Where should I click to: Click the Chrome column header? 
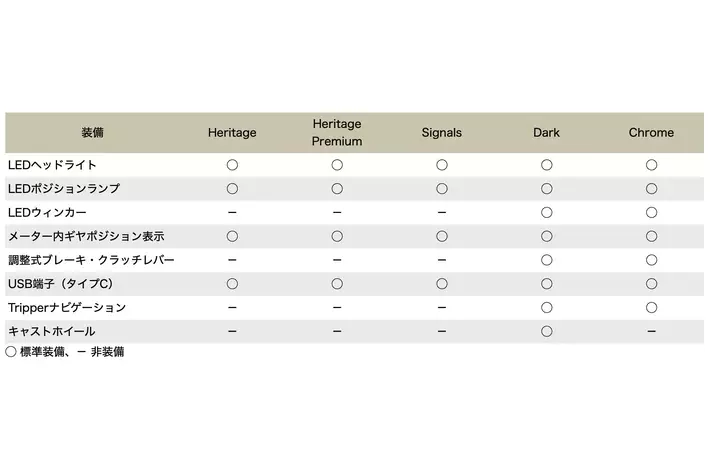(x=652, y=133)
